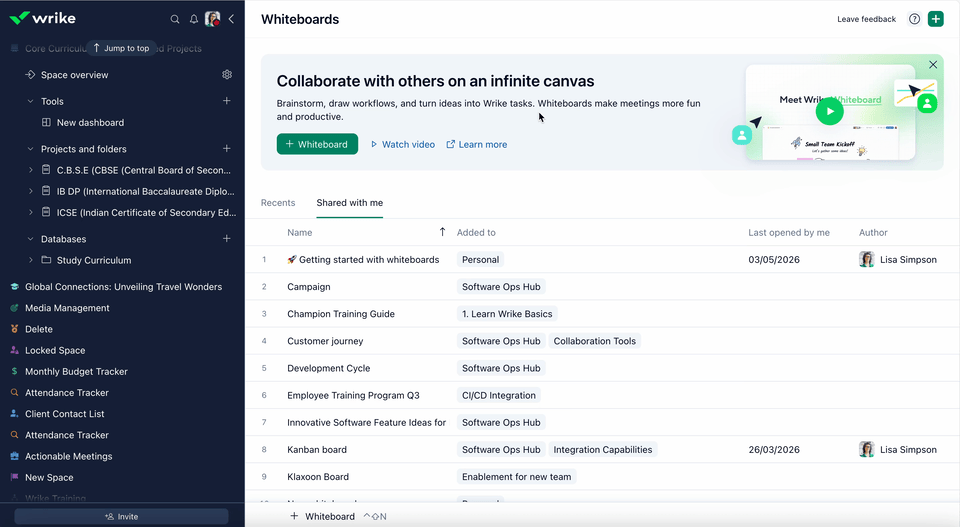This screenshot has width=960, height=527.
Task: Click the New dashboard icon
Action: pyautogui.click(x=46, y=122)
